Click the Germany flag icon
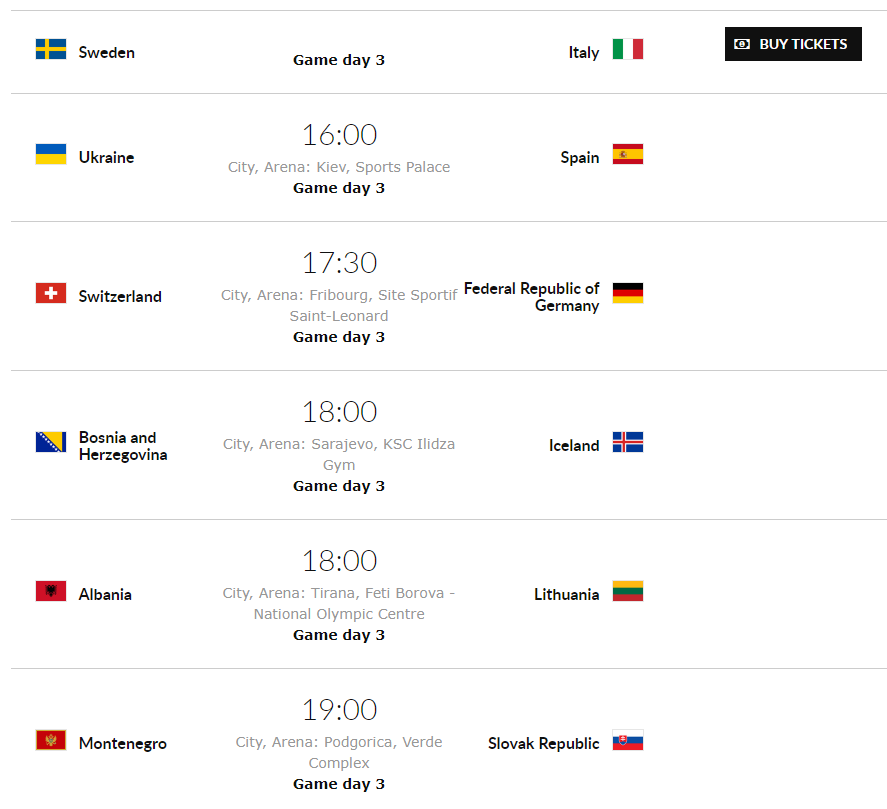The height and width of the screenshot is (809, 887). (x=628, y=293)
